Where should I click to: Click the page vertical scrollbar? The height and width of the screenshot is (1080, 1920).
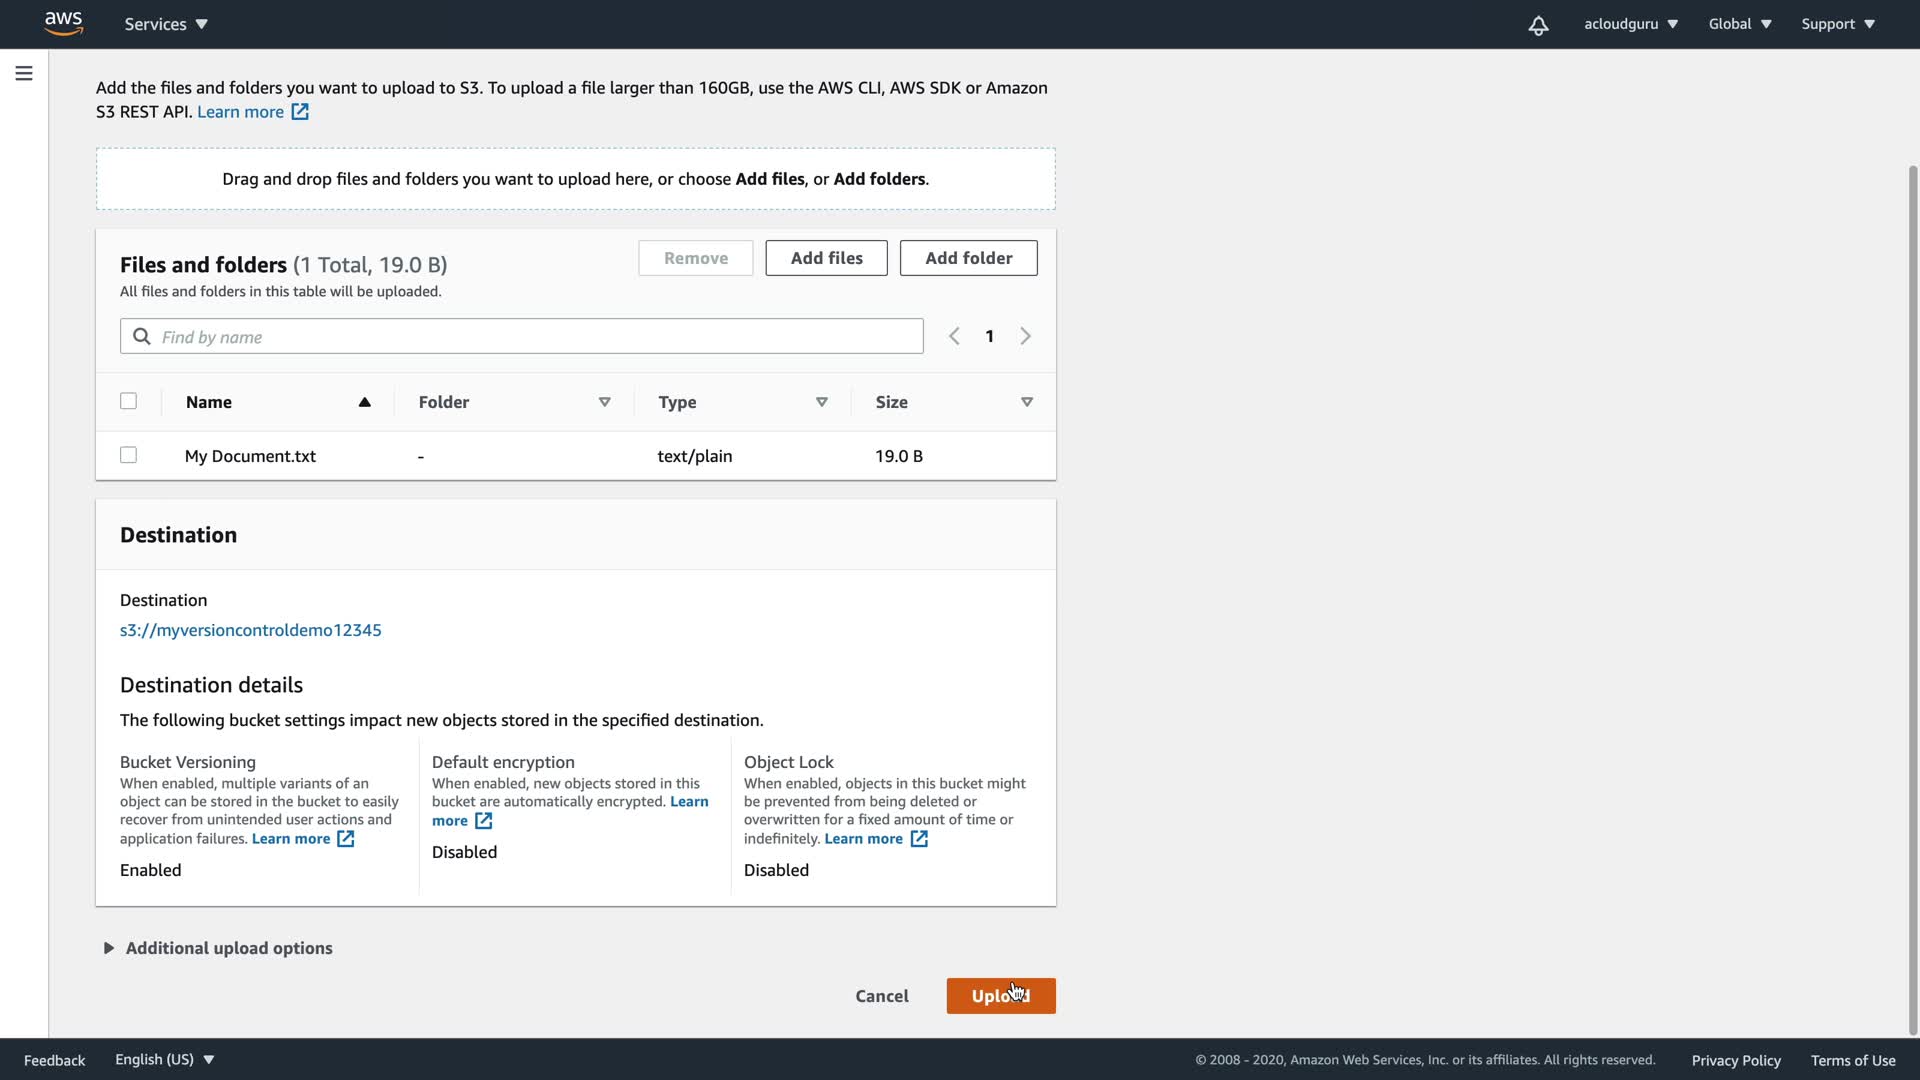(1912, 600)
